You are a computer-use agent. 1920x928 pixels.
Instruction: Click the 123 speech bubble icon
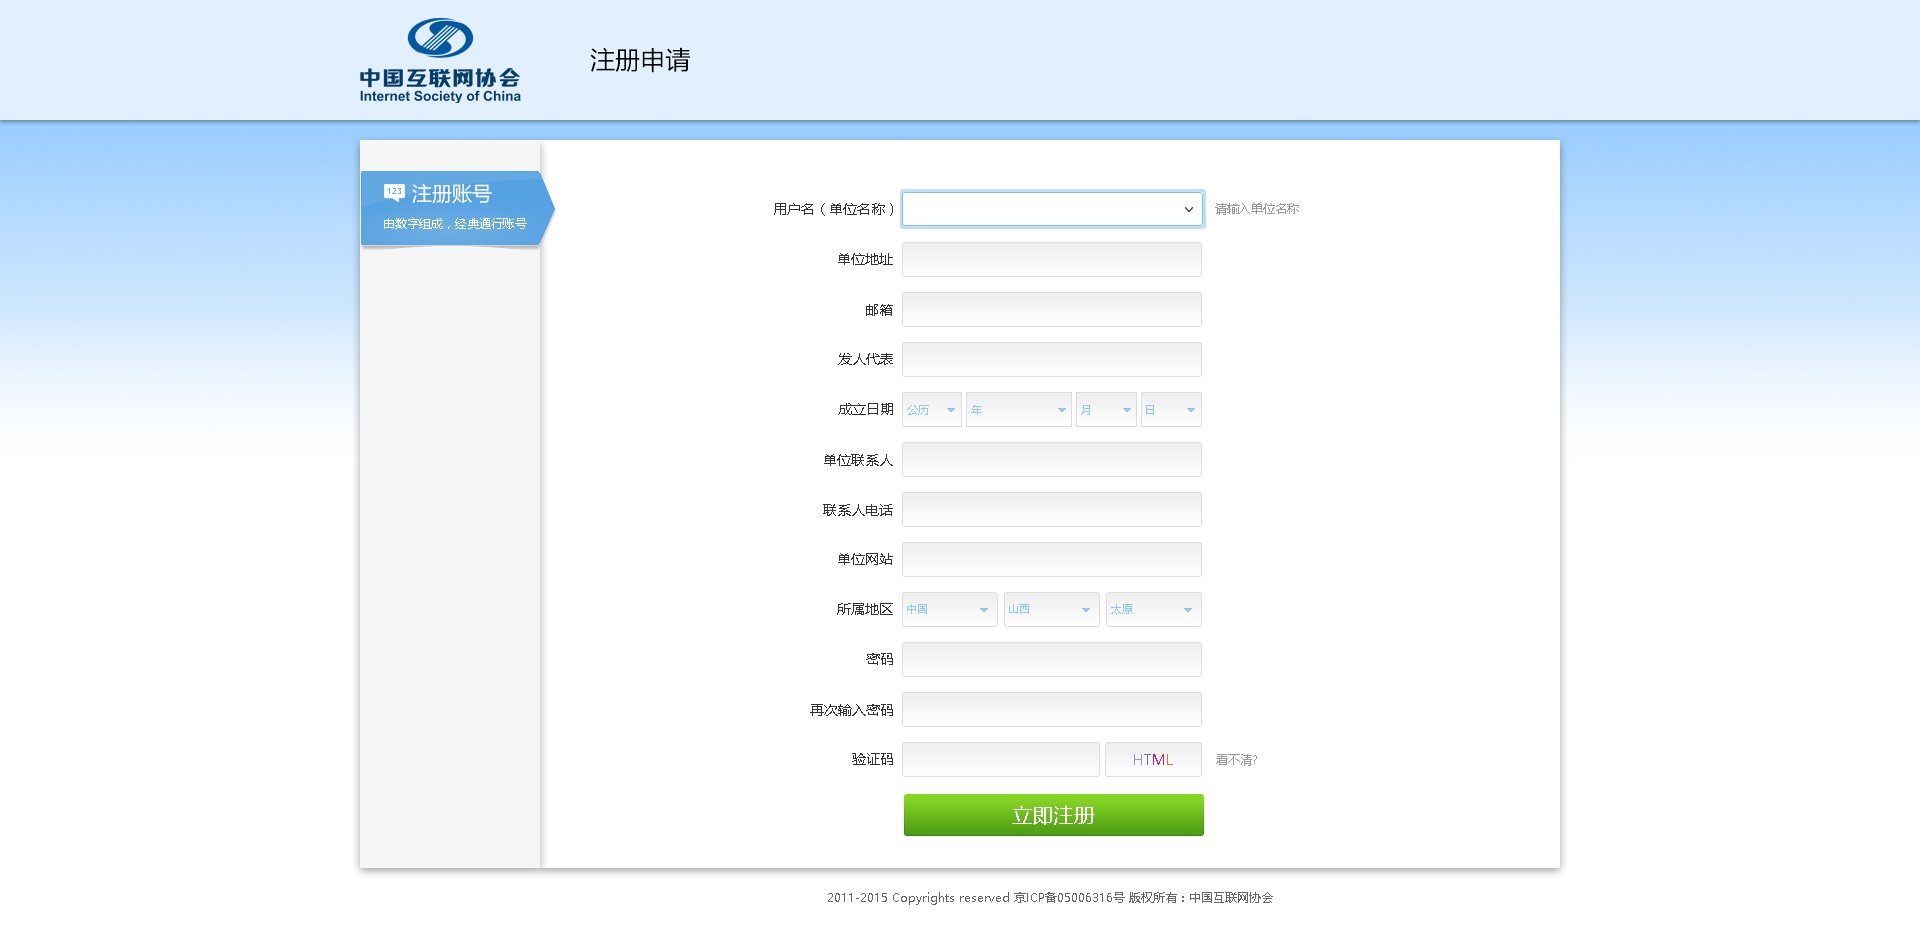pos(394,192)
